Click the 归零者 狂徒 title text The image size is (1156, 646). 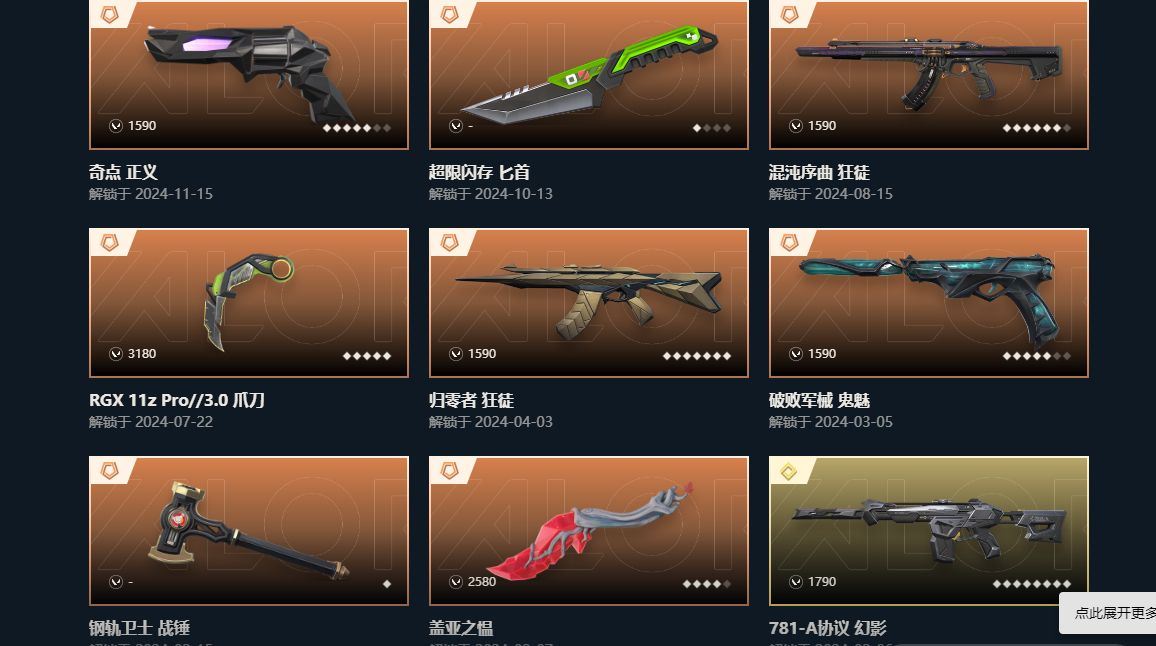471,400
